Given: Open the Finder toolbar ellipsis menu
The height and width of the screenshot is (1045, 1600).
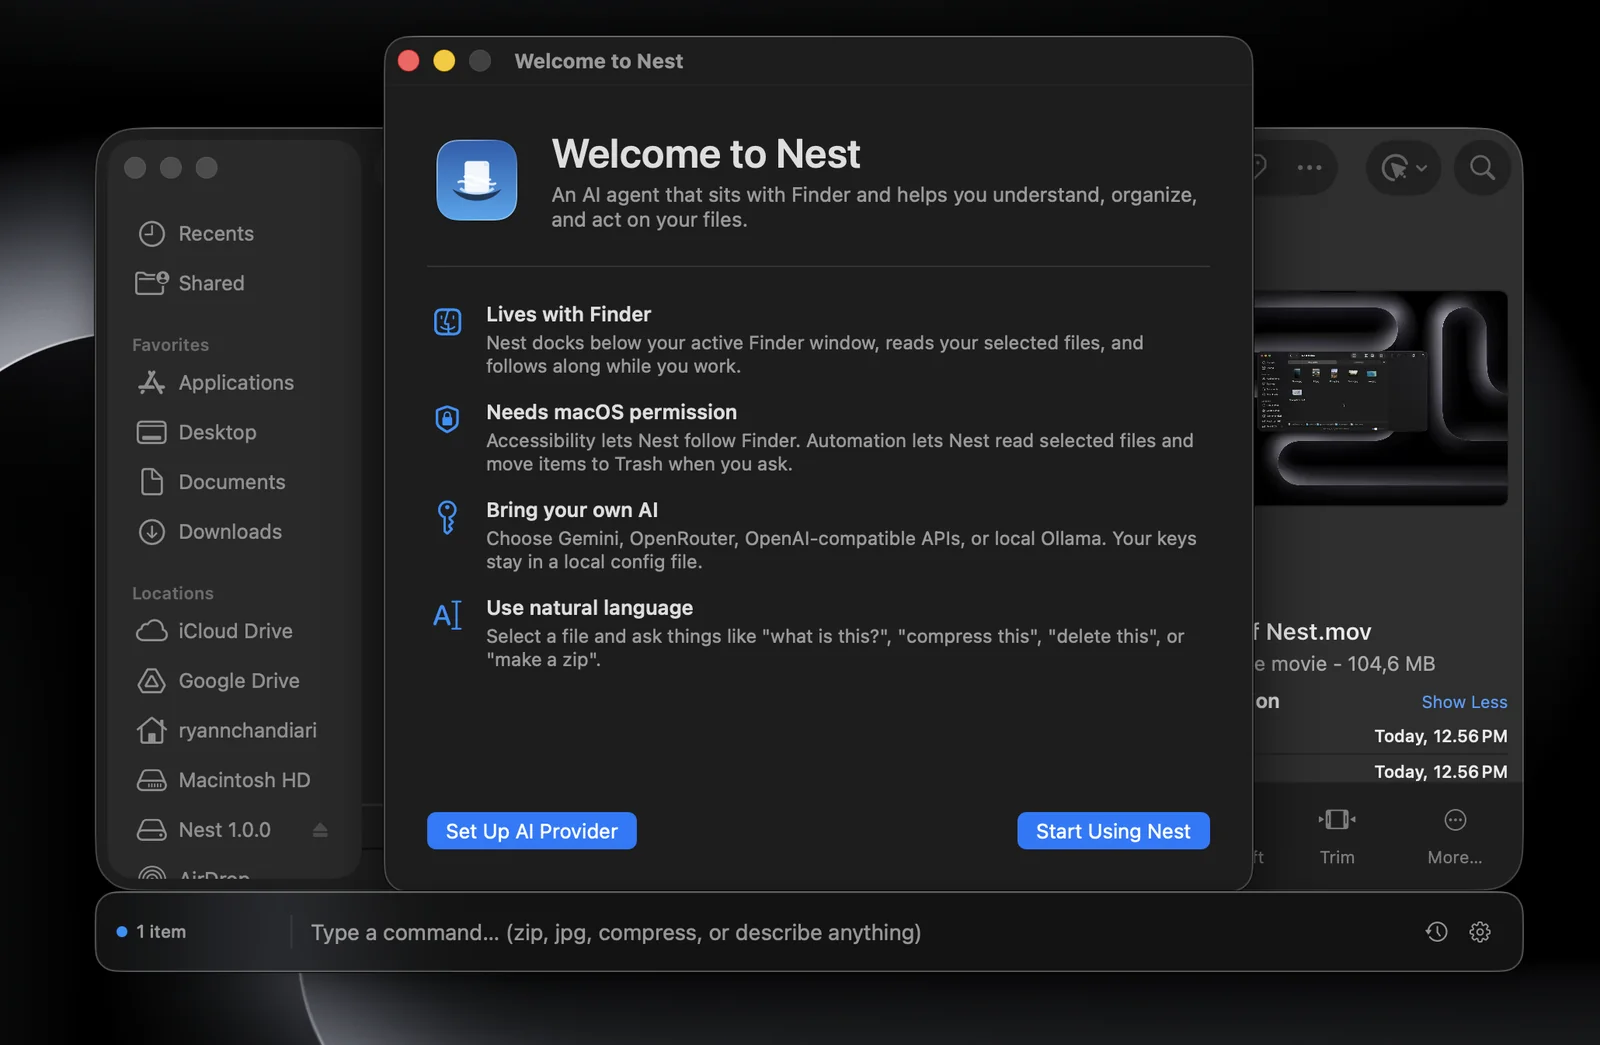Looking at the screenshot, I should pyautogui.click(x=1309, y=168).
